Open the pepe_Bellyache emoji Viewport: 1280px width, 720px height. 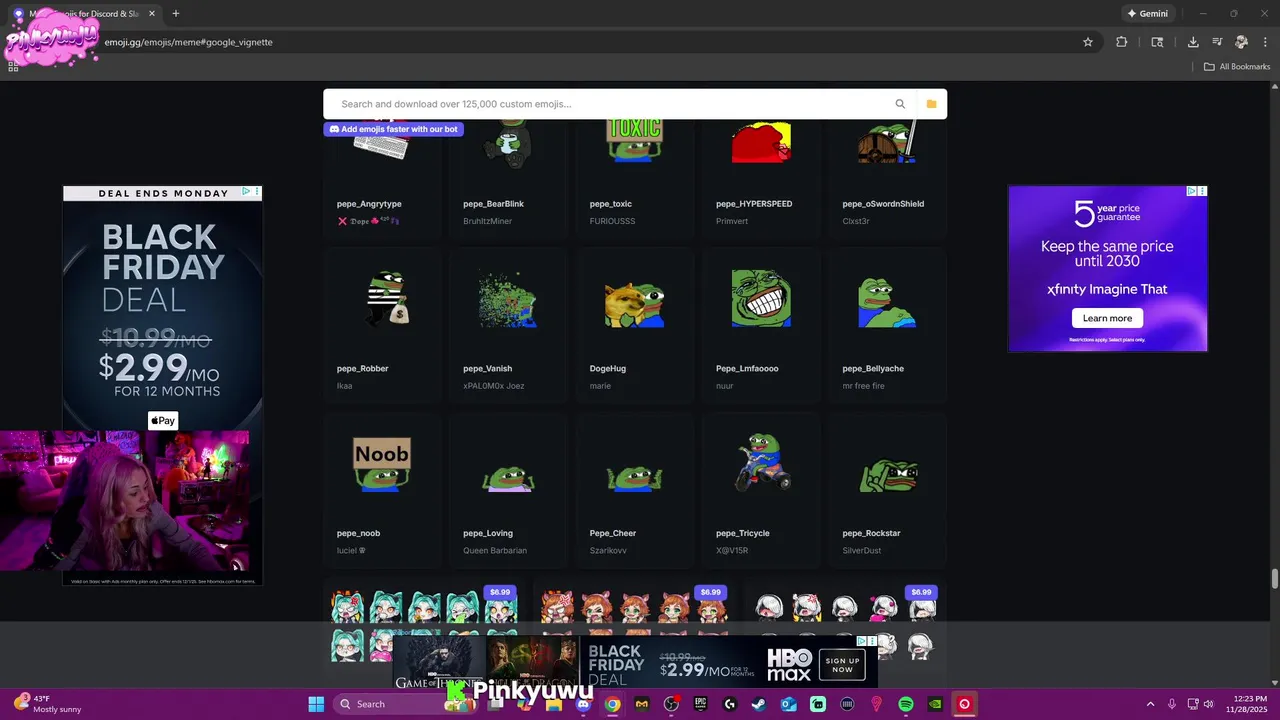point(887,325)
